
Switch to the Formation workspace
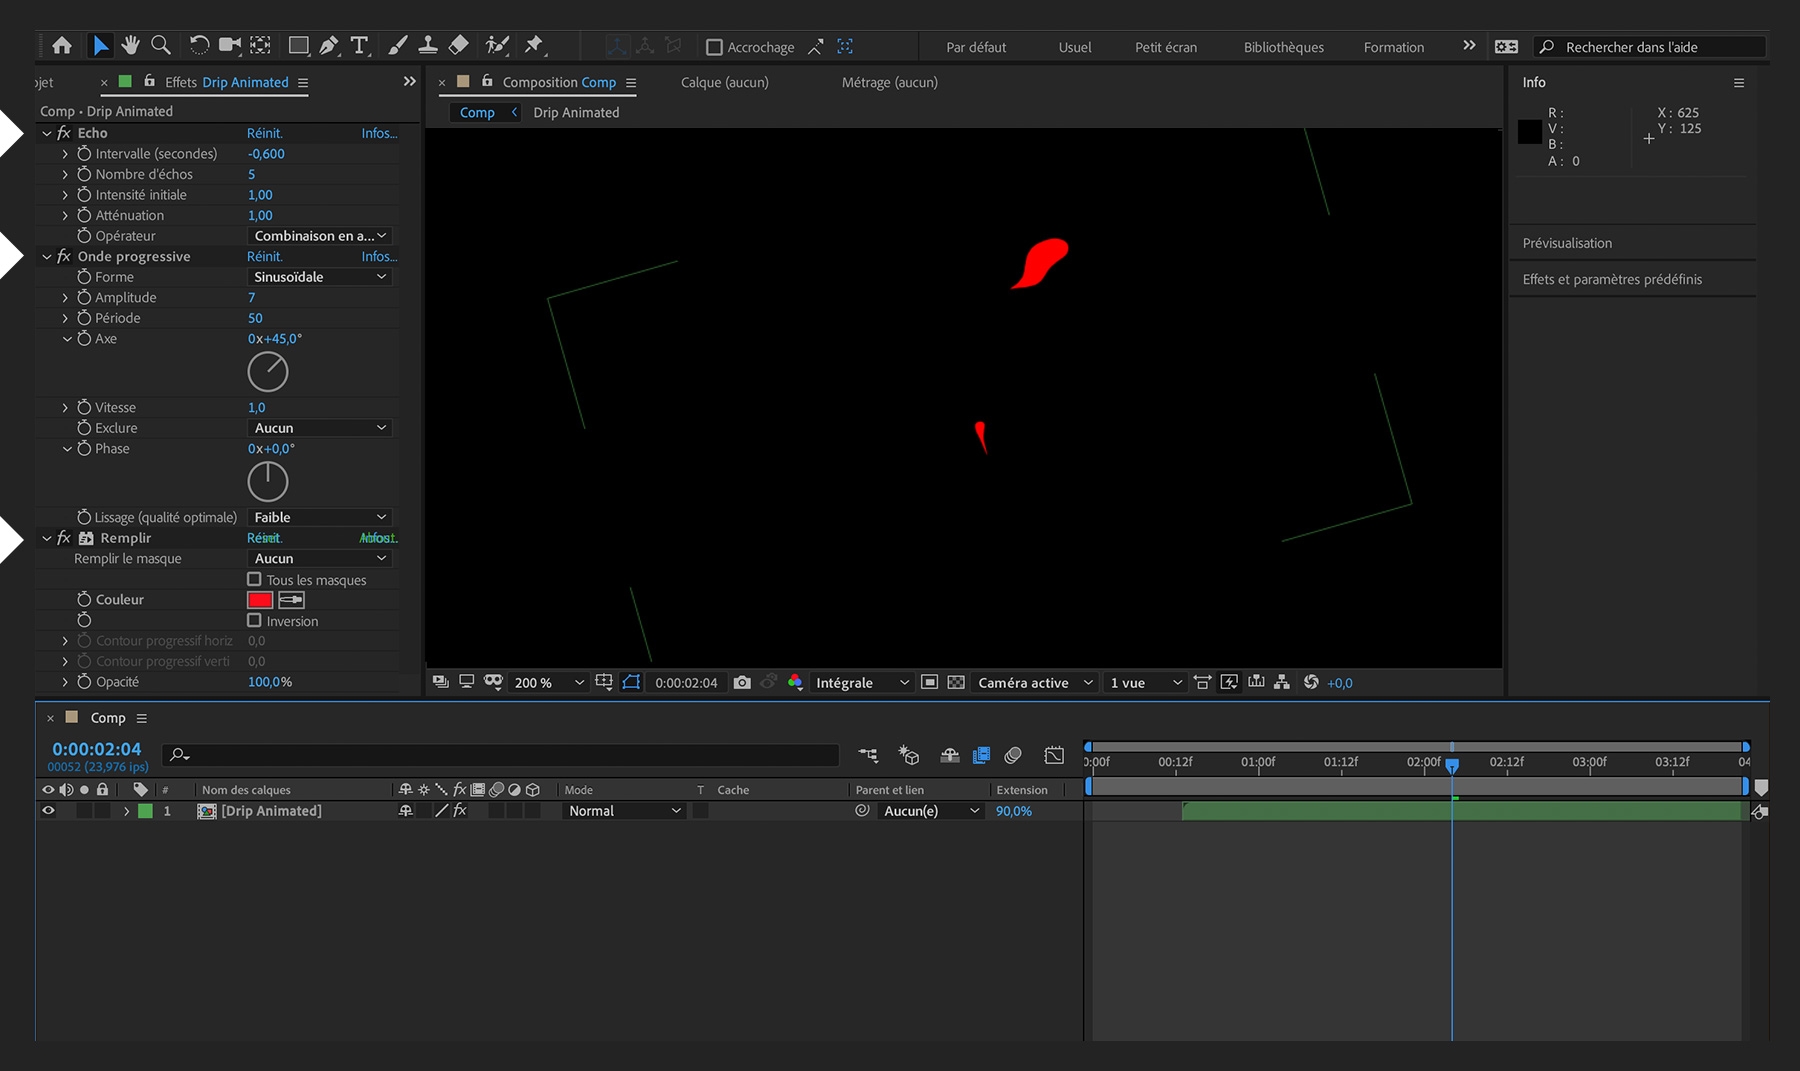point(1393,47)
